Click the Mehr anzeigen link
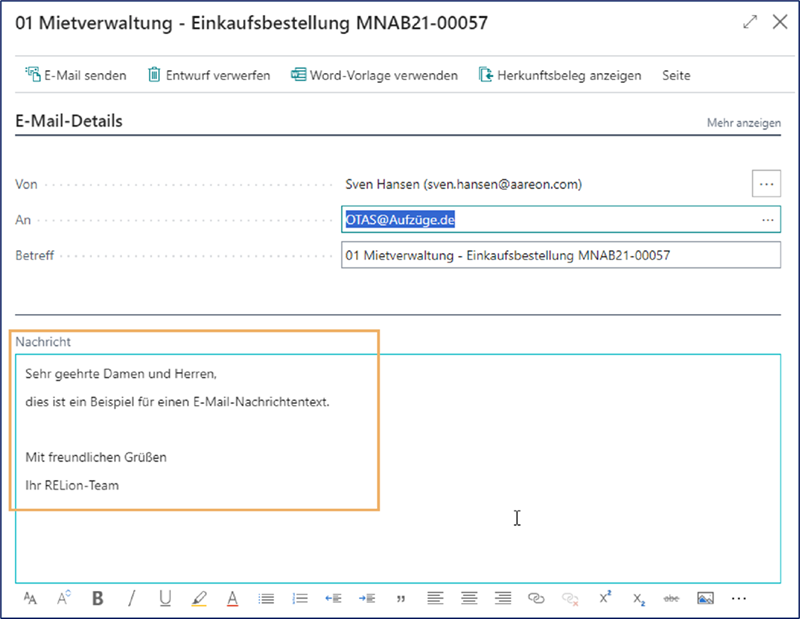 (743, 123)
